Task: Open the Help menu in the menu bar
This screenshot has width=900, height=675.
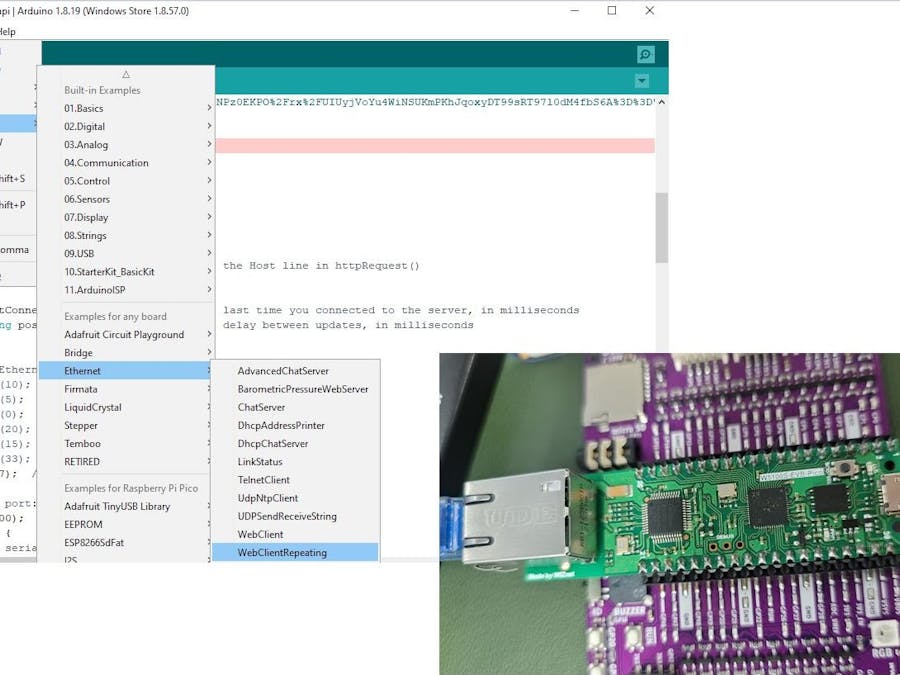Action: (x=7, y=32)
